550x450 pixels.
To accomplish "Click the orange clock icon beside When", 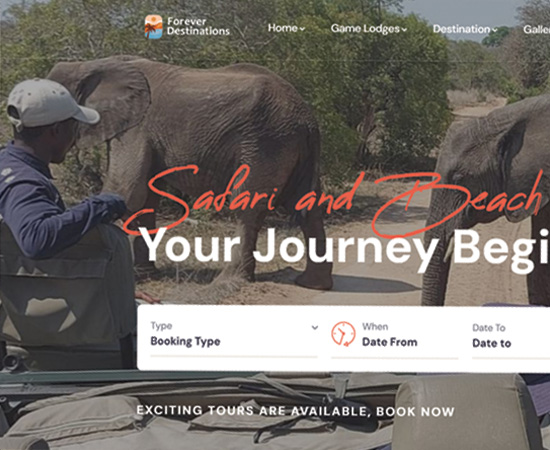I will coord(343,334).
